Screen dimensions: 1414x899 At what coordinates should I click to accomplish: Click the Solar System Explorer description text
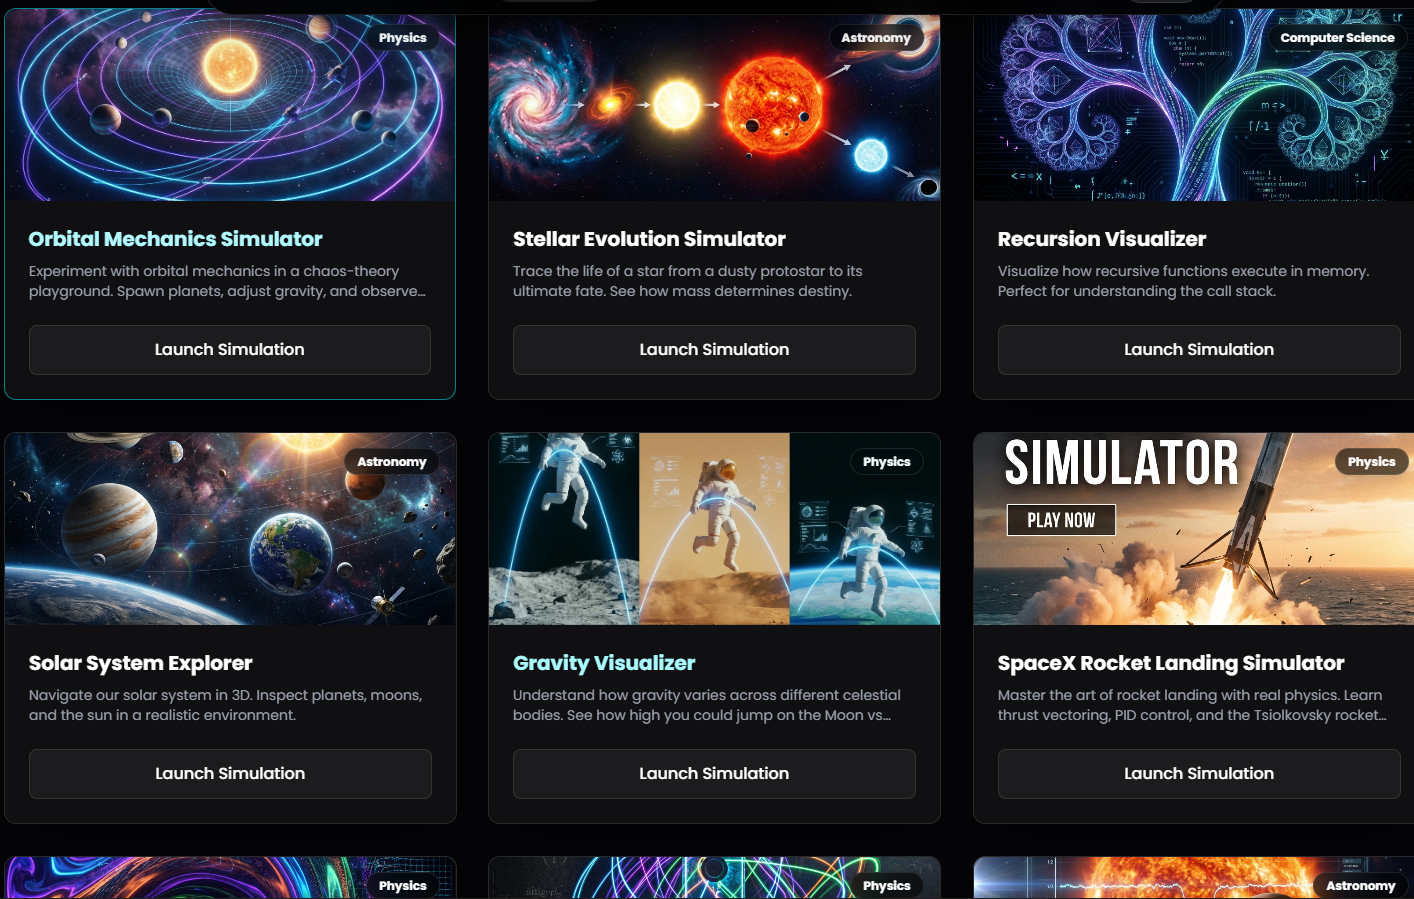coord(226,705)
